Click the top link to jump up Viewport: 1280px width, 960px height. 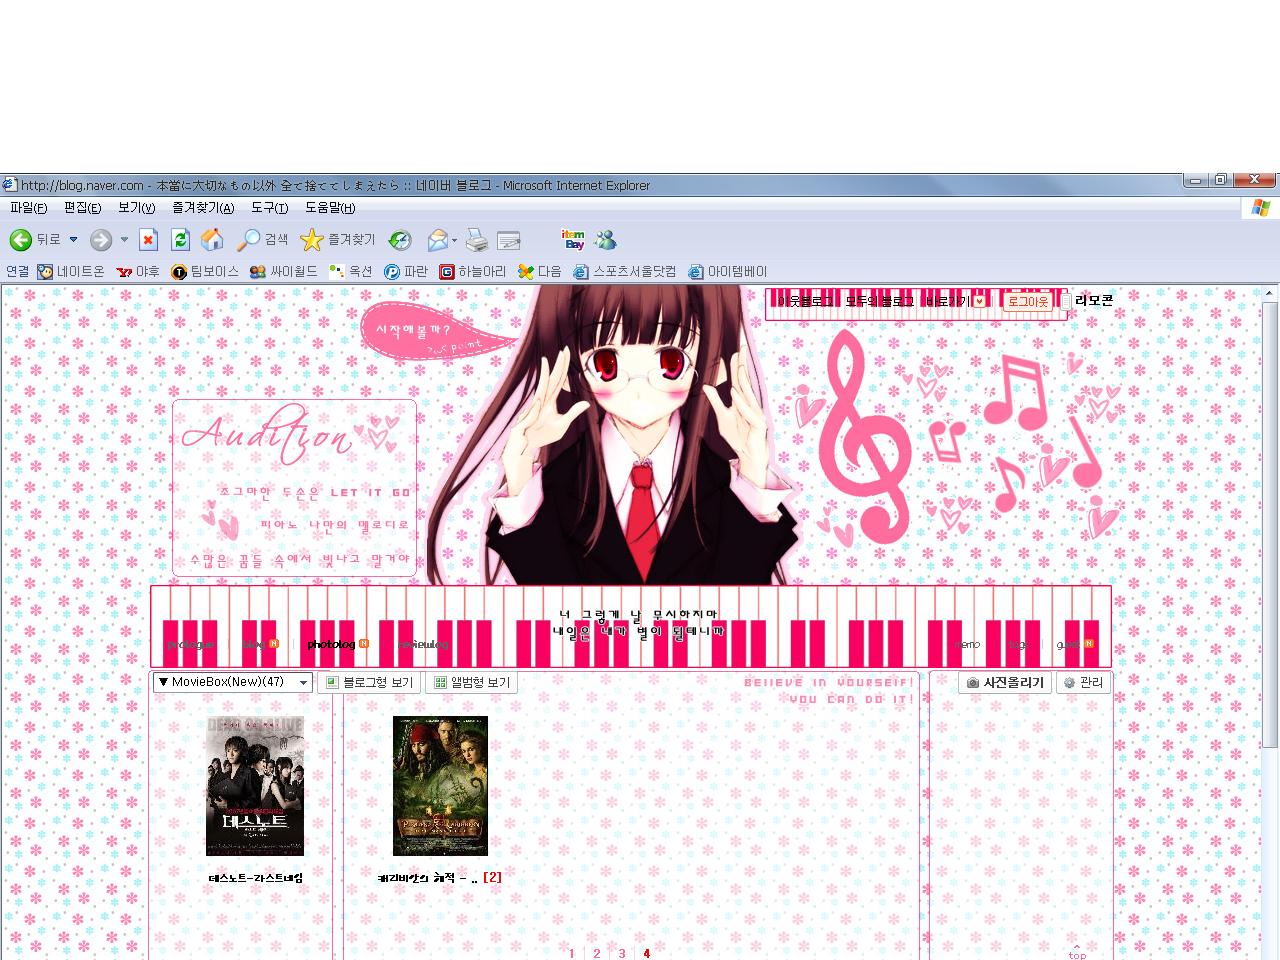pyautogui.click(x=1077, y=952)
